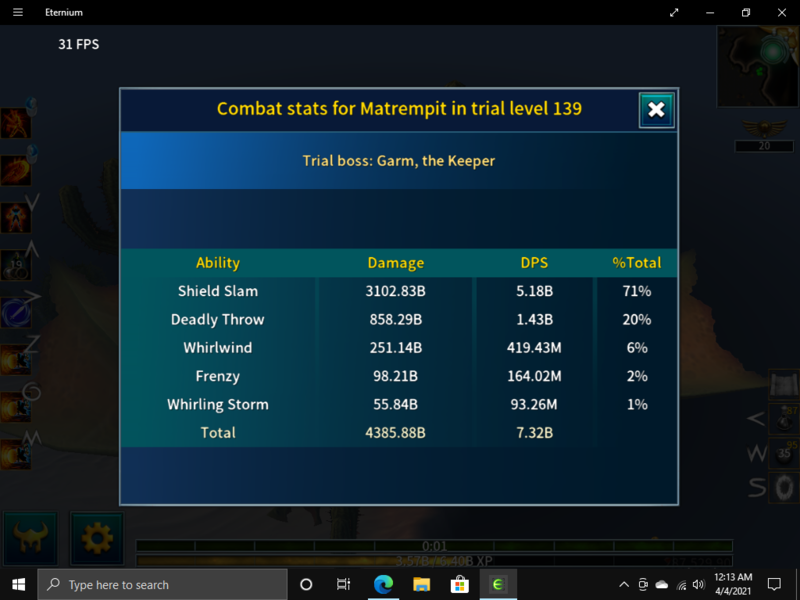
Task: Open the gear settings button
Action: [x=97, y=538]
